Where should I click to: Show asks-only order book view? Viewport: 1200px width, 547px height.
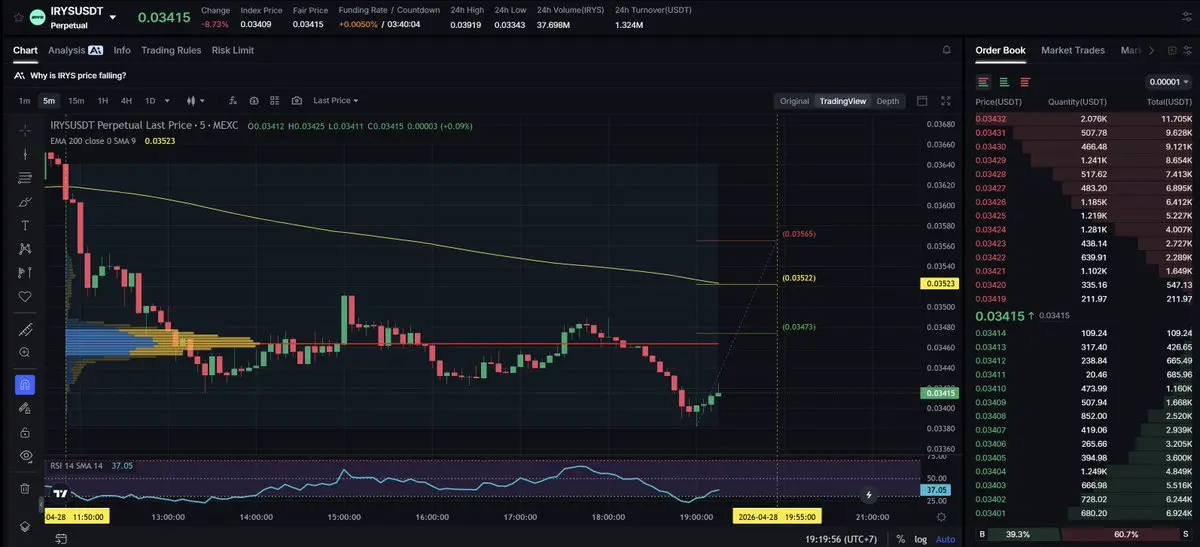click(x=1025, y=82)
